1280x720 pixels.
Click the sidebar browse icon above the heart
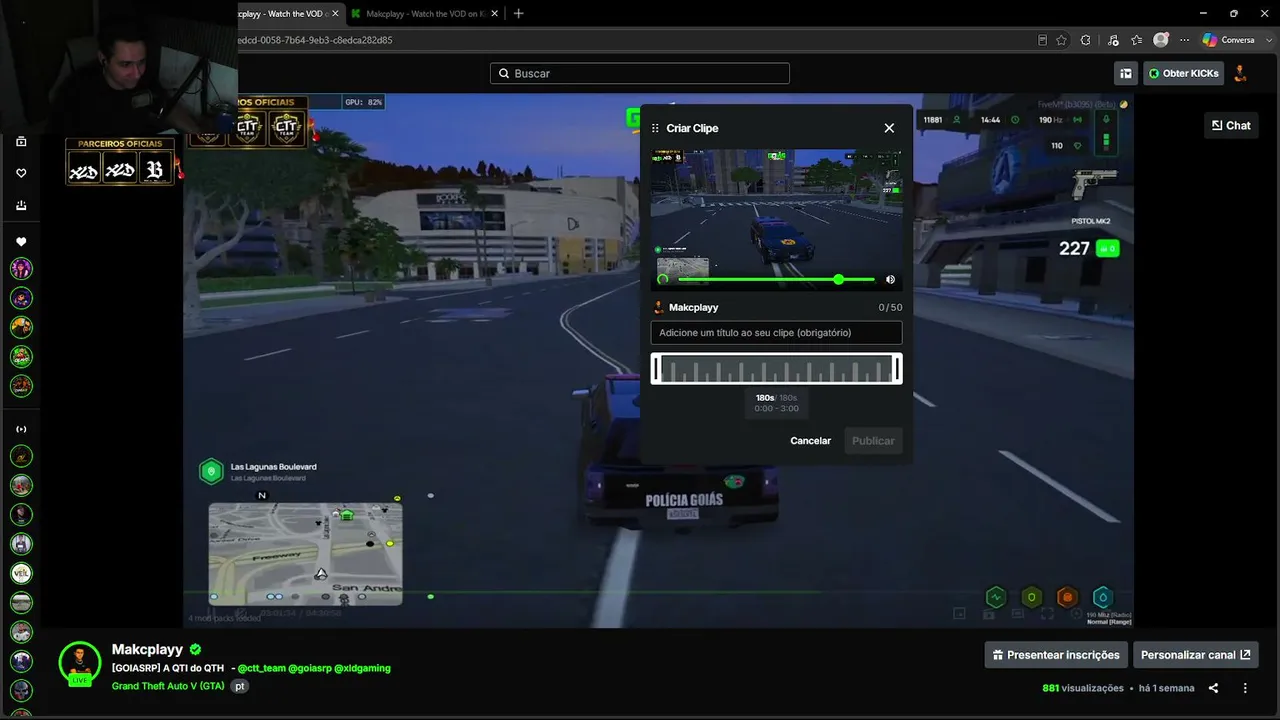point(21,142)
